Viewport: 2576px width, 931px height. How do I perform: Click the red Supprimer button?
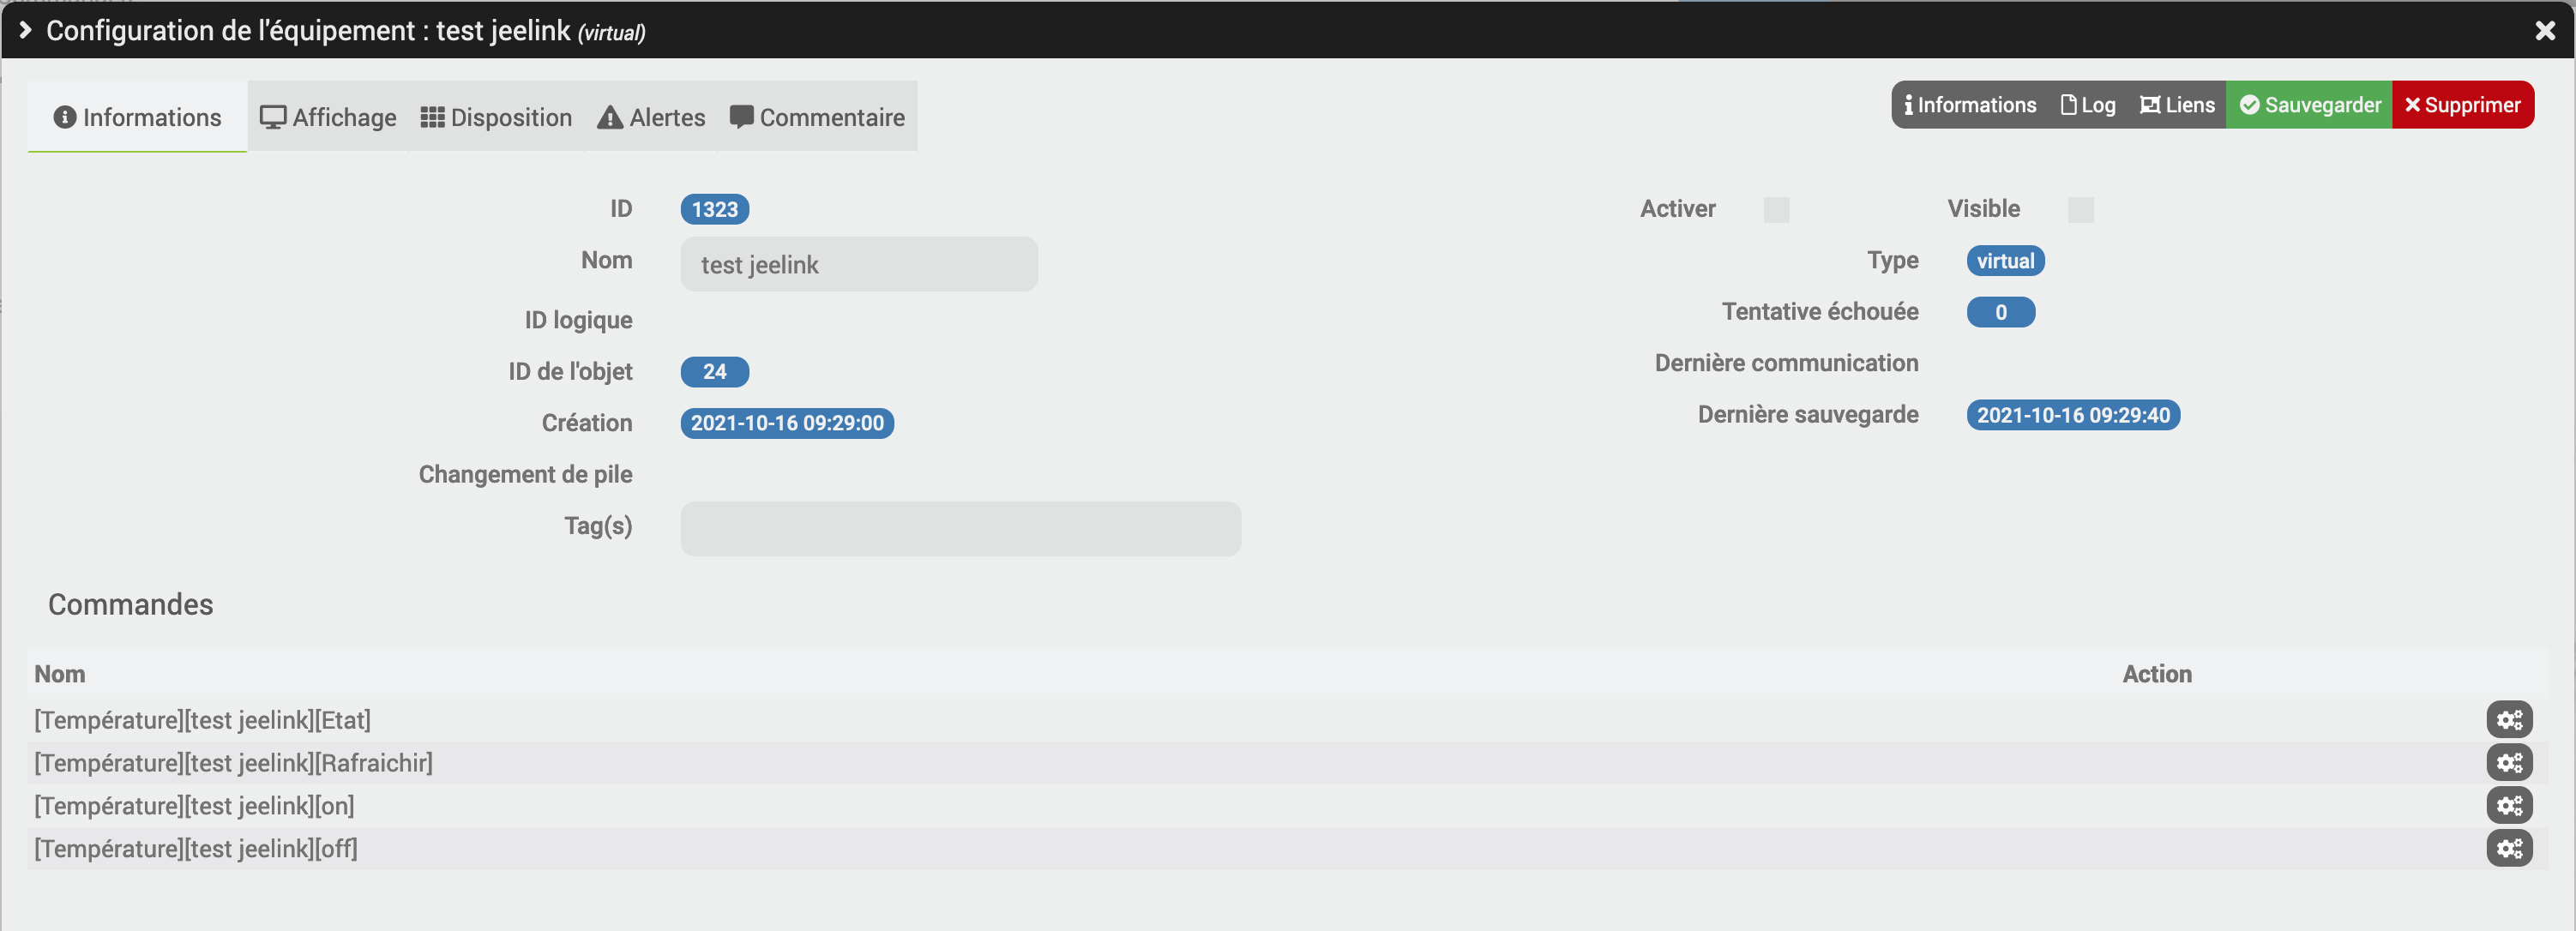click(x=2462, y=105)
